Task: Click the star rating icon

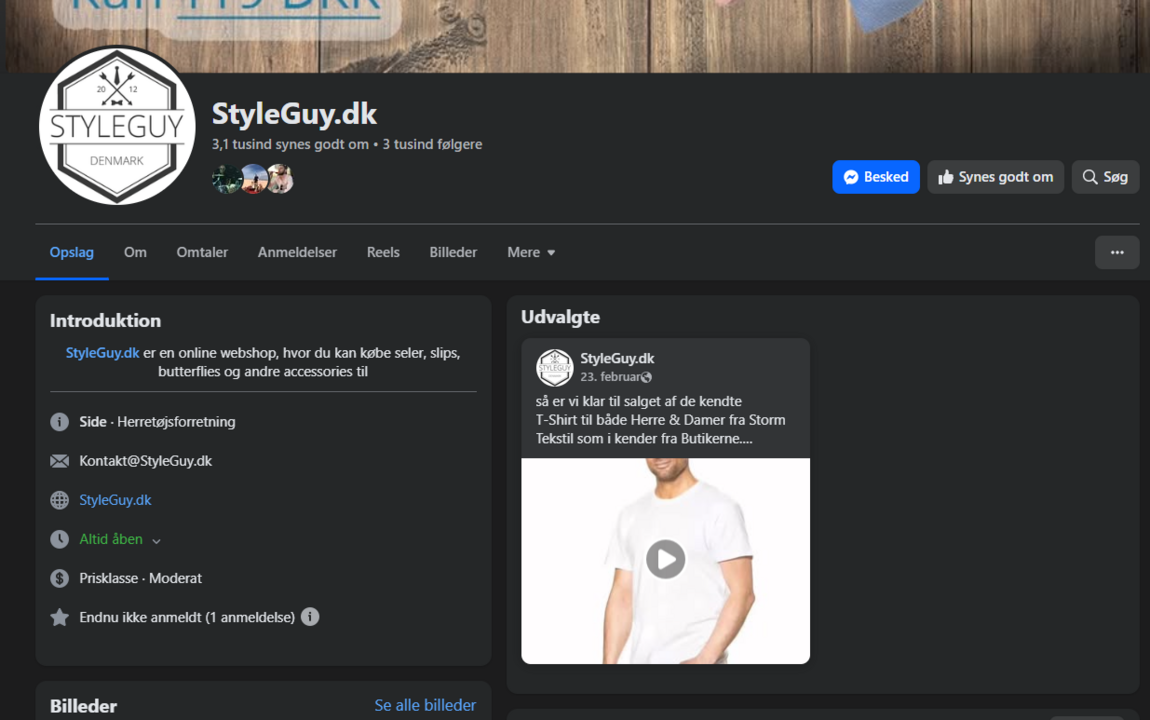Action: click(x=60, y=617)
